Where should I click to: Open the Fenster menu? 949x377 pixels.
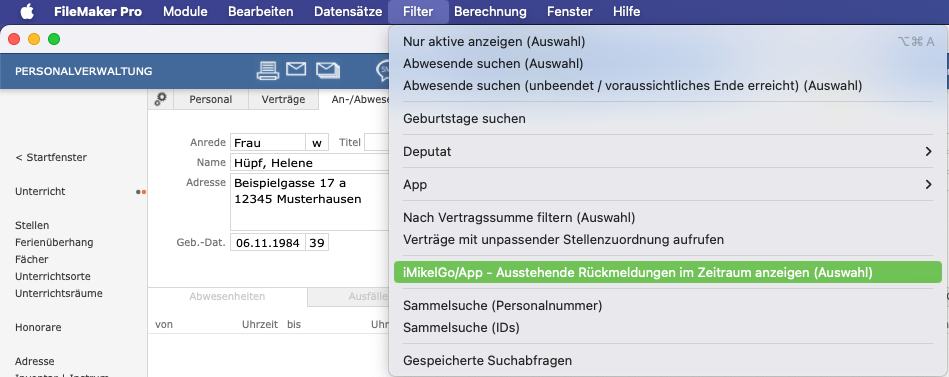pos(570,11)
